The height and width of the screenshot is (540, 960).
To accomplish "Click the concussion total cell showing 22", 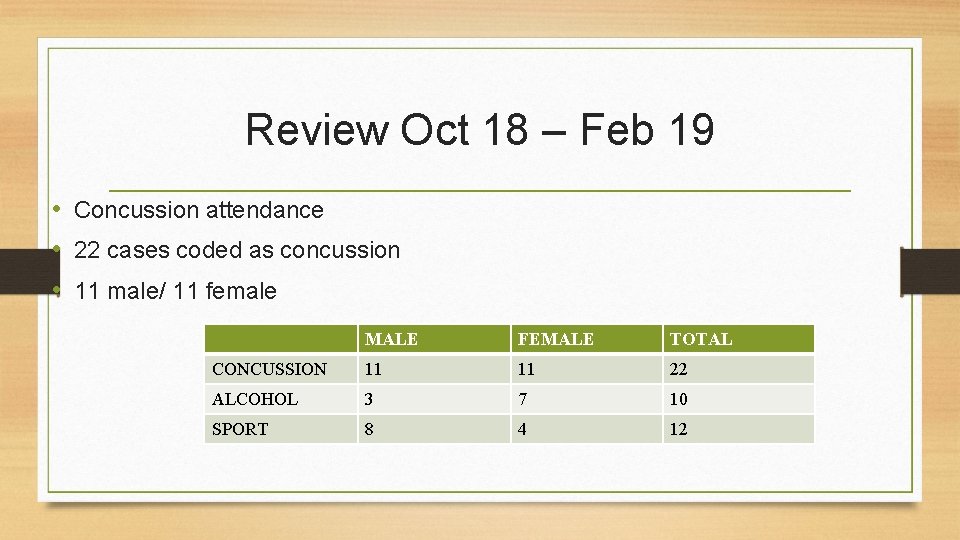I will (x=738, y=369).
